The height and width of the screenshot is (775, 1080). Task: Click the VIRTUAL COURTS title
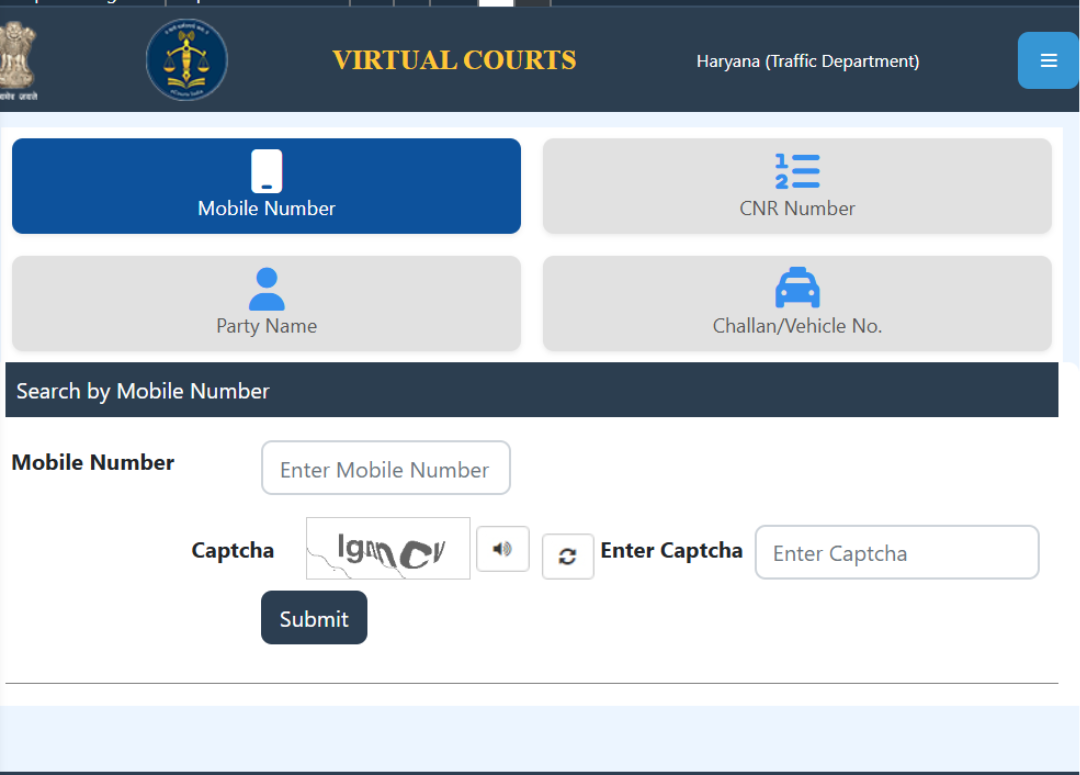(x=454, y=61)
